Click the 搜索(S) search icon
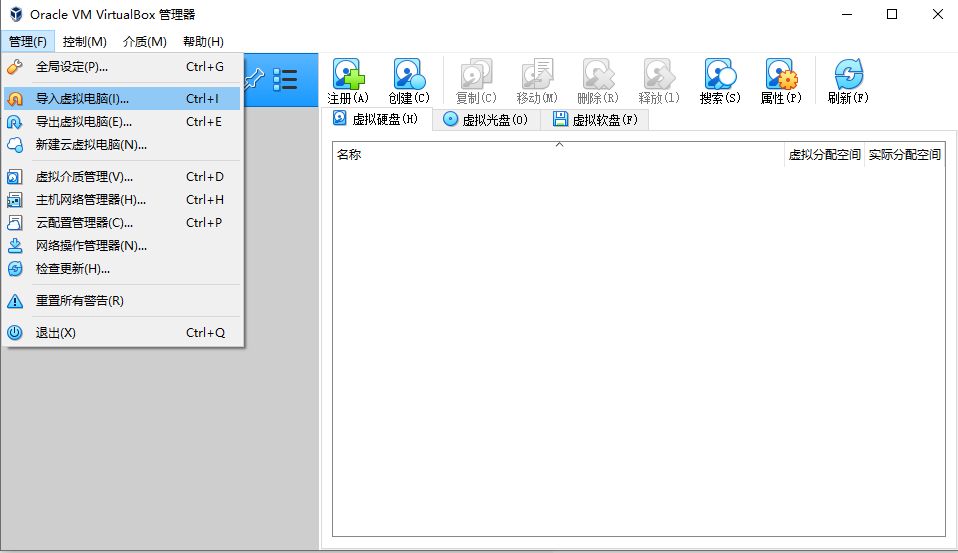958x553 pixels. click(x=720, y=75)
